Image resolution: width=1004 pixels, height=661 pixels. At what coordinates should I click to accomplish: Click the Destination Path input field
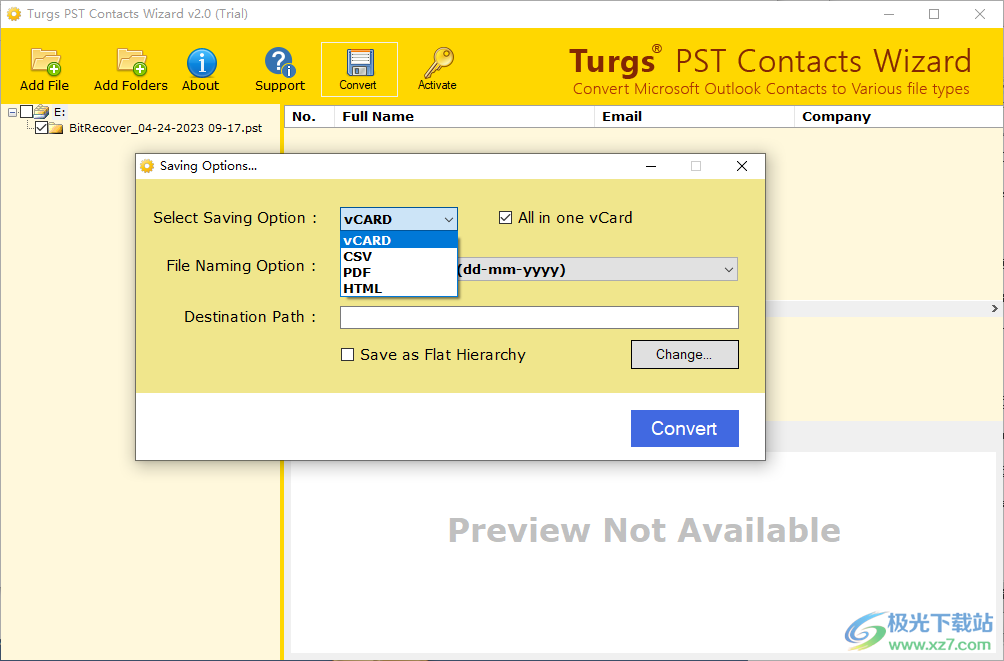tap(539, 317)
